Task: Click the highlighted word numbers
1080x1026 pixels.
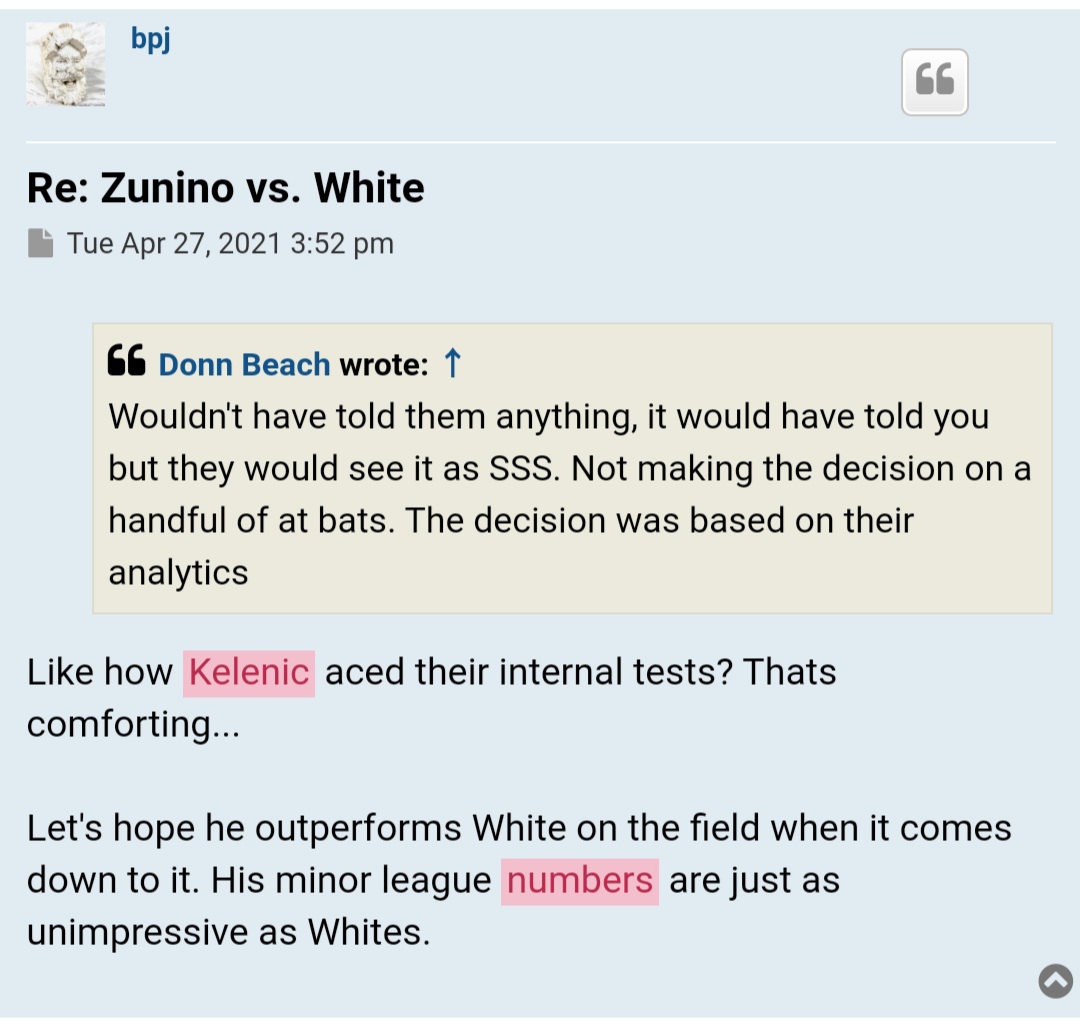Action: click(580, 881)
